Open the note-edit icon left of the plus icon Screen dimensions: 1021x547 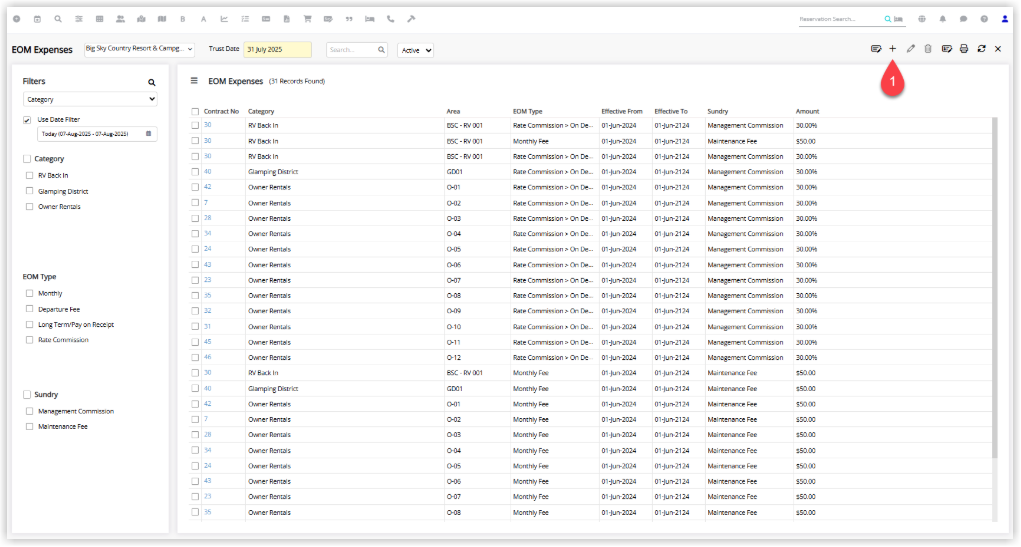click(876, 49)
